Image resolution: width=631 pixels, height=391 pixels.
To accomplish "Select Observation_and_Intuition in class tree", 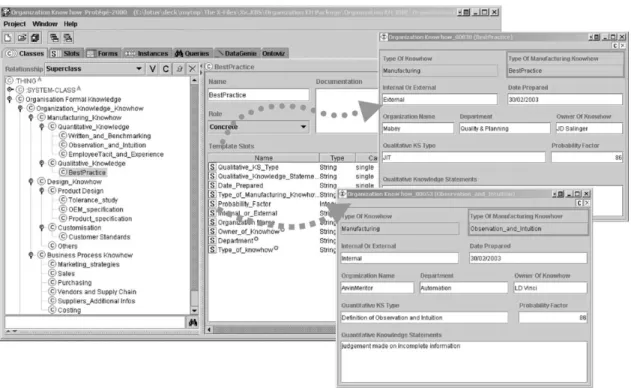I will point(107,145).
